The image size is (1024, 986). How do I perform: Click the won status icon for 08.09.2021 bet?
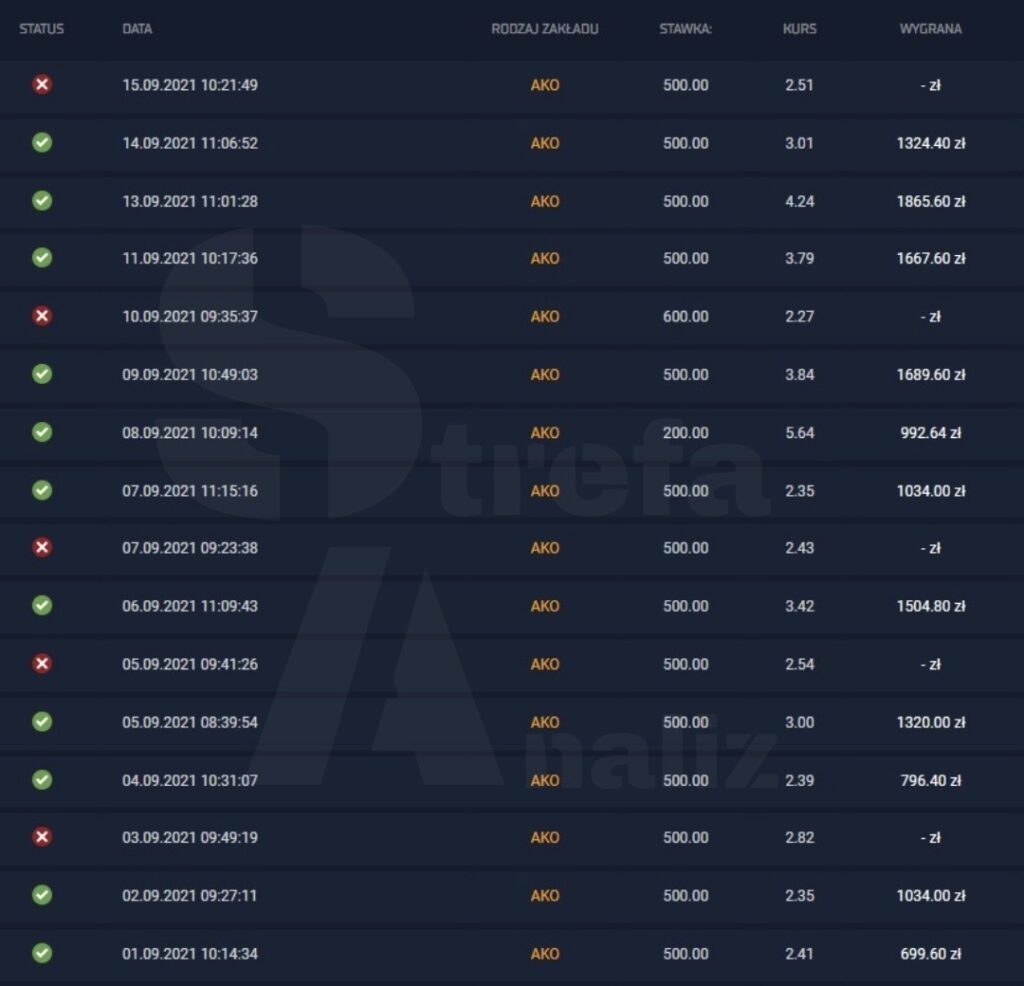pyautogui.click(x=42, y=432)
